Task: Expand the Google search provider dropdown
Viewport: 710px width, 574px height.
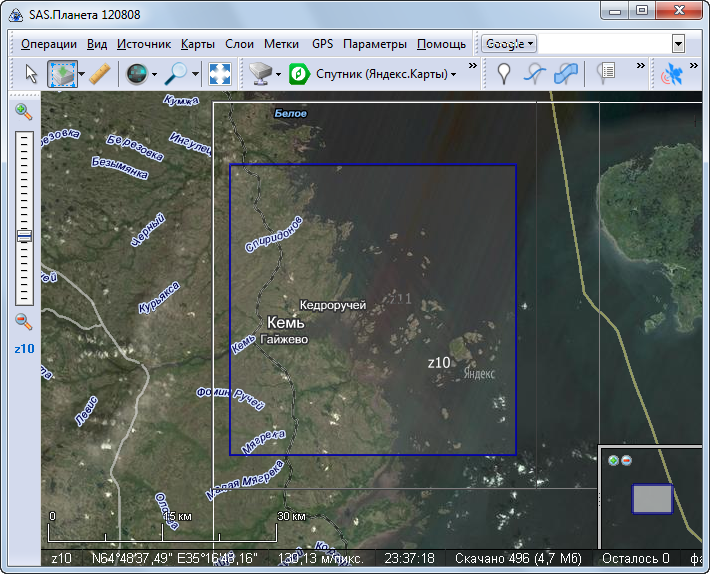Action: [509, 44]
